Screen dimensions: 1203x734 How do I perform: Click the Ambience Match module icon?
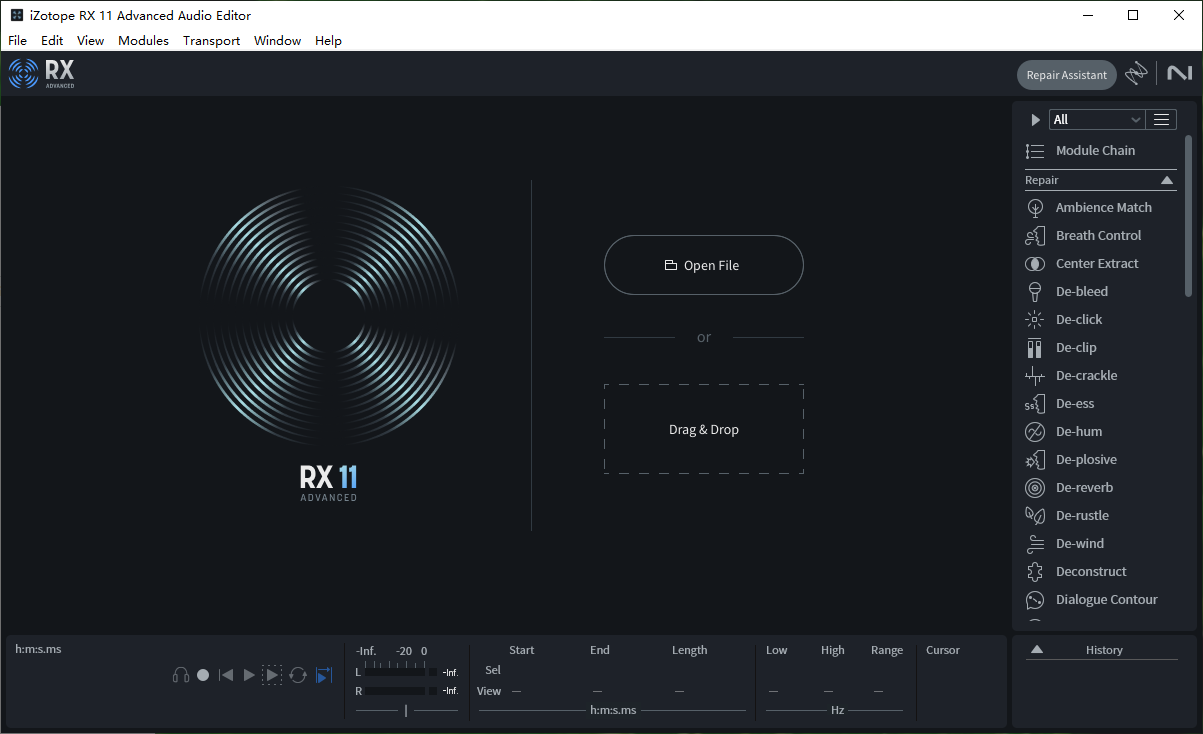click(x=1036, y=207)
